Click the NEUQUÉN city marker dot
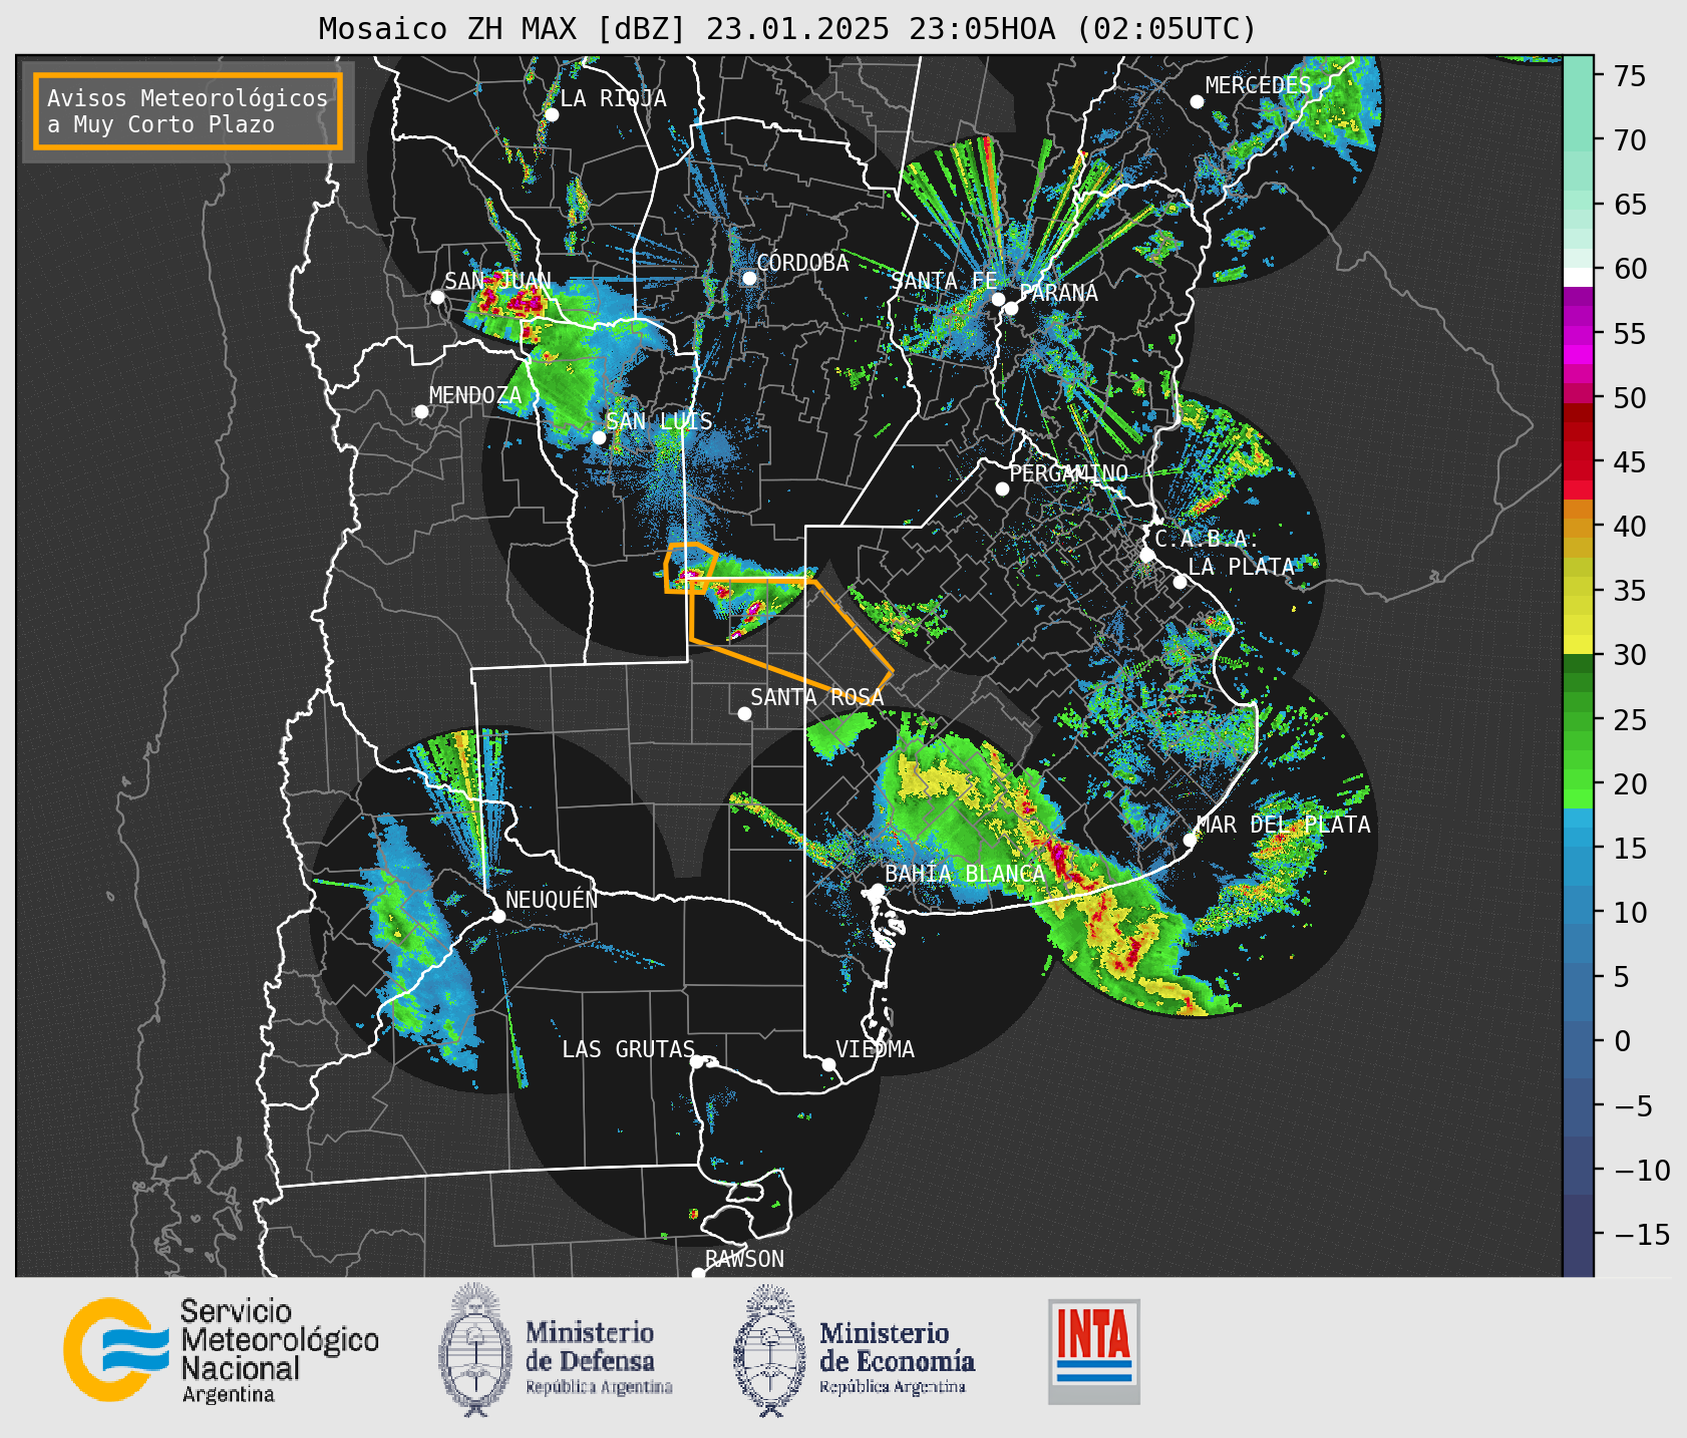The image size is (1687, 1438). tap(498, 916)
